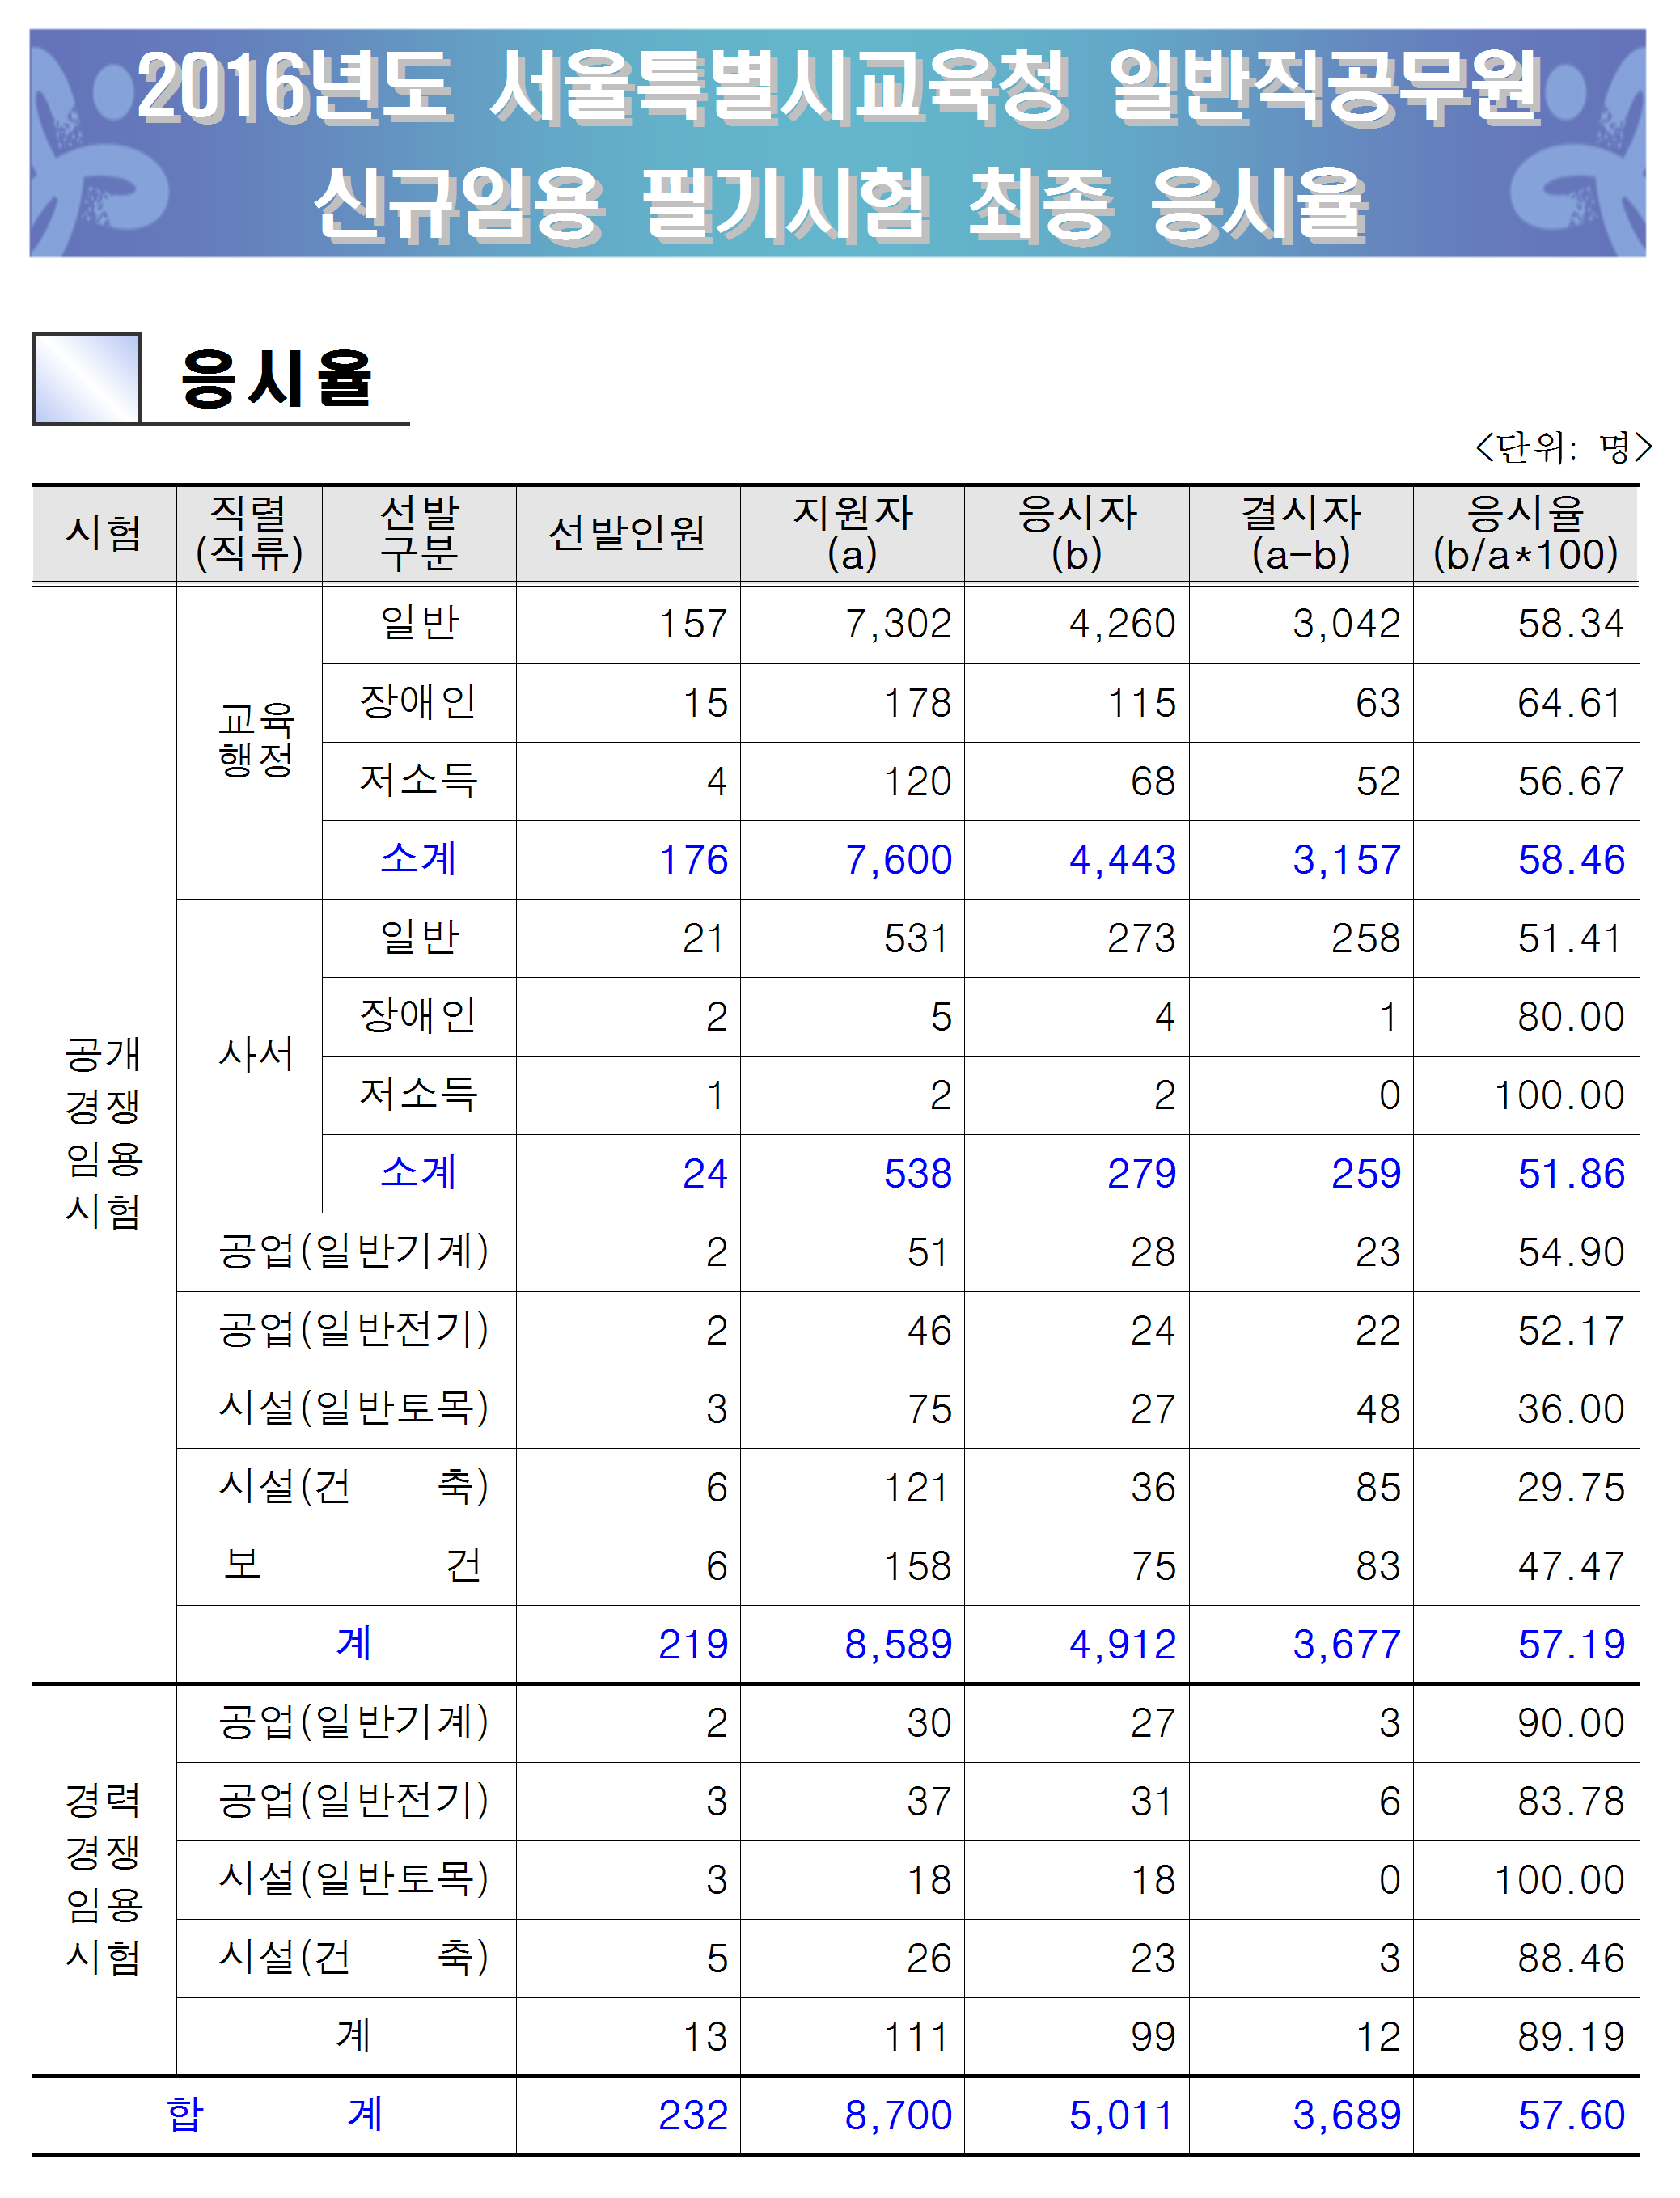Image resolution: width=1680 pixels, height=2198 pixels.
Task: Select the '보건' row label
Action: [353, 1565]
